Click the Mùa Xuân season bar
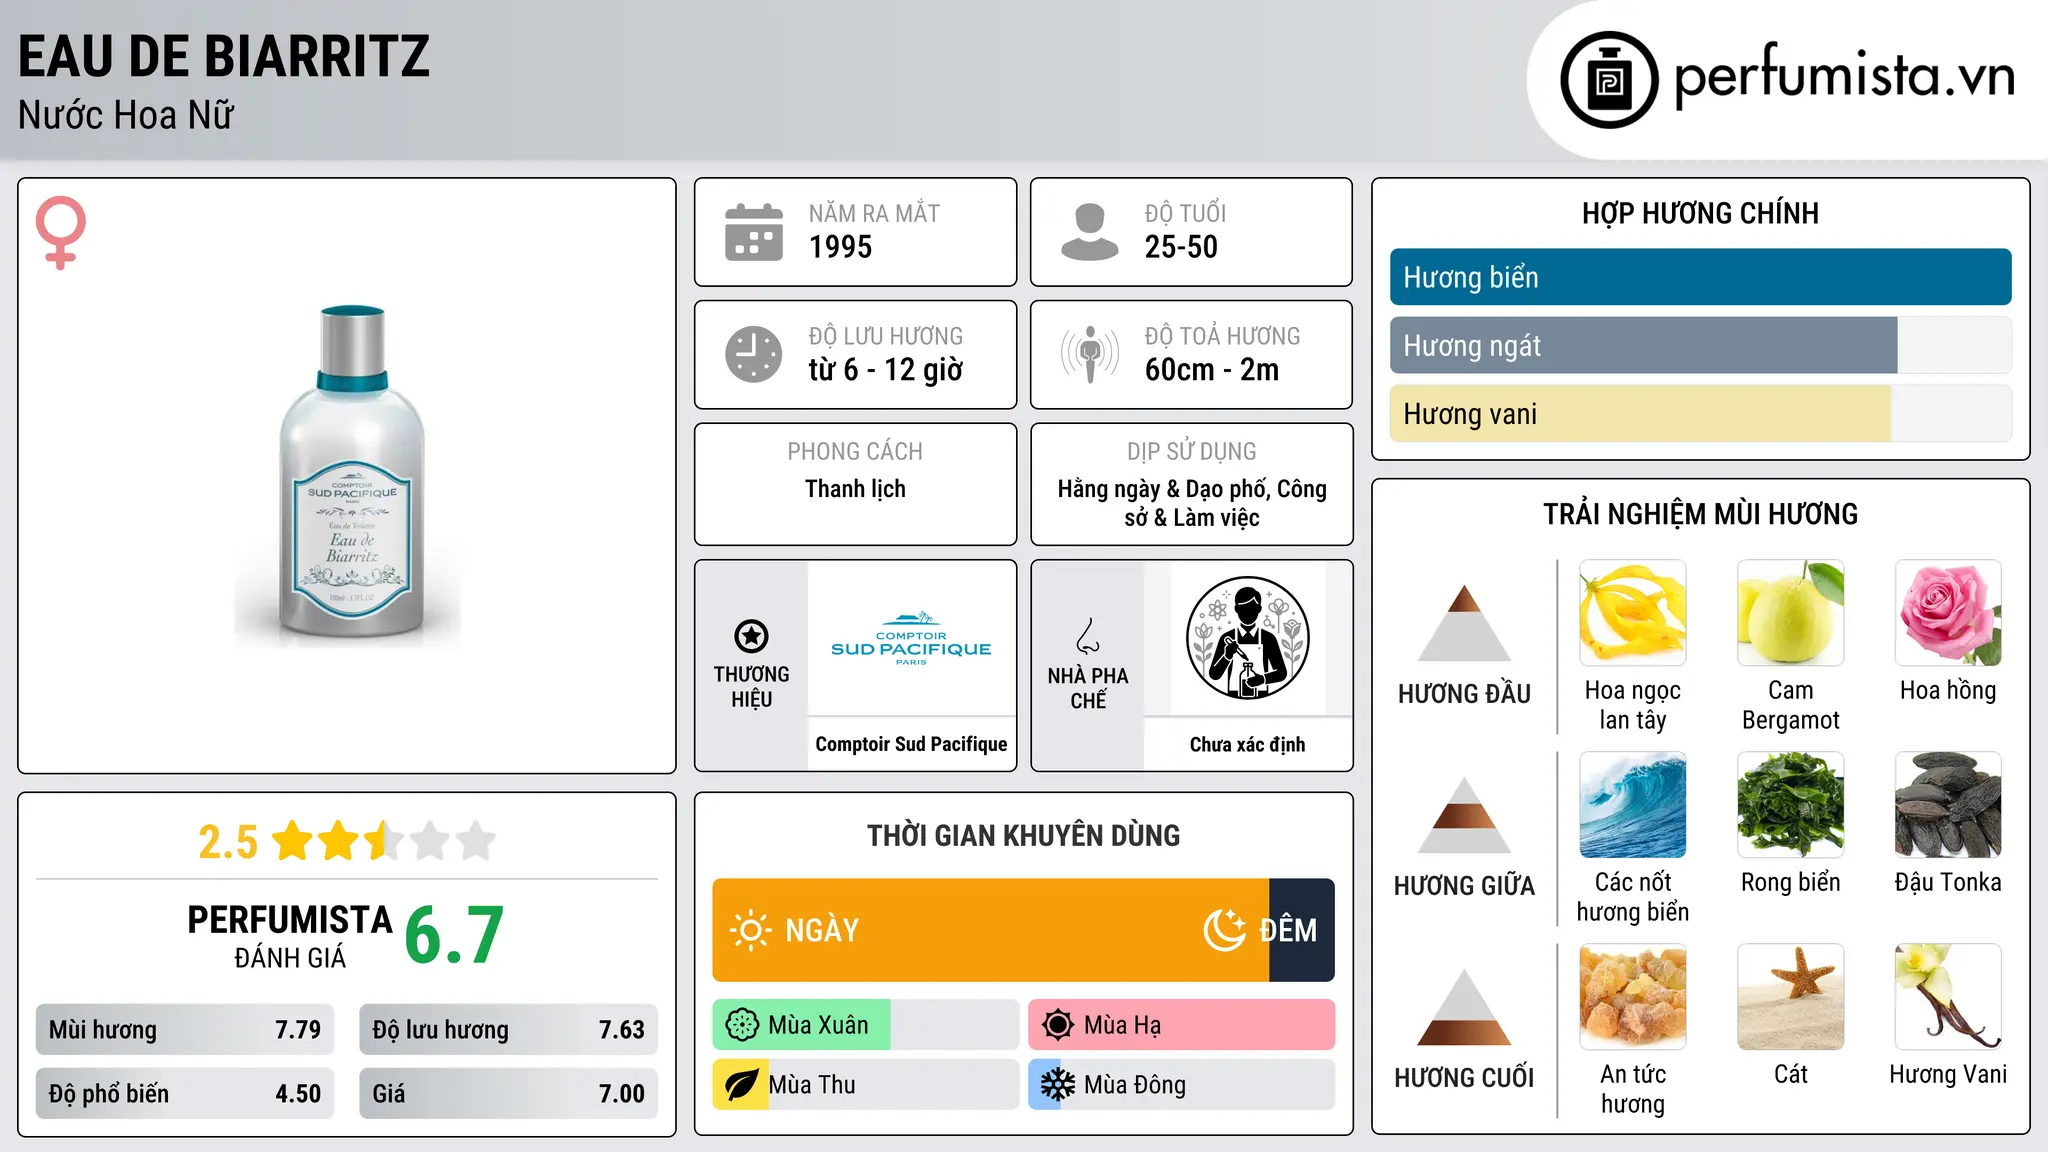The width and height of the screenshot is (2048, 1152). 866,1025
